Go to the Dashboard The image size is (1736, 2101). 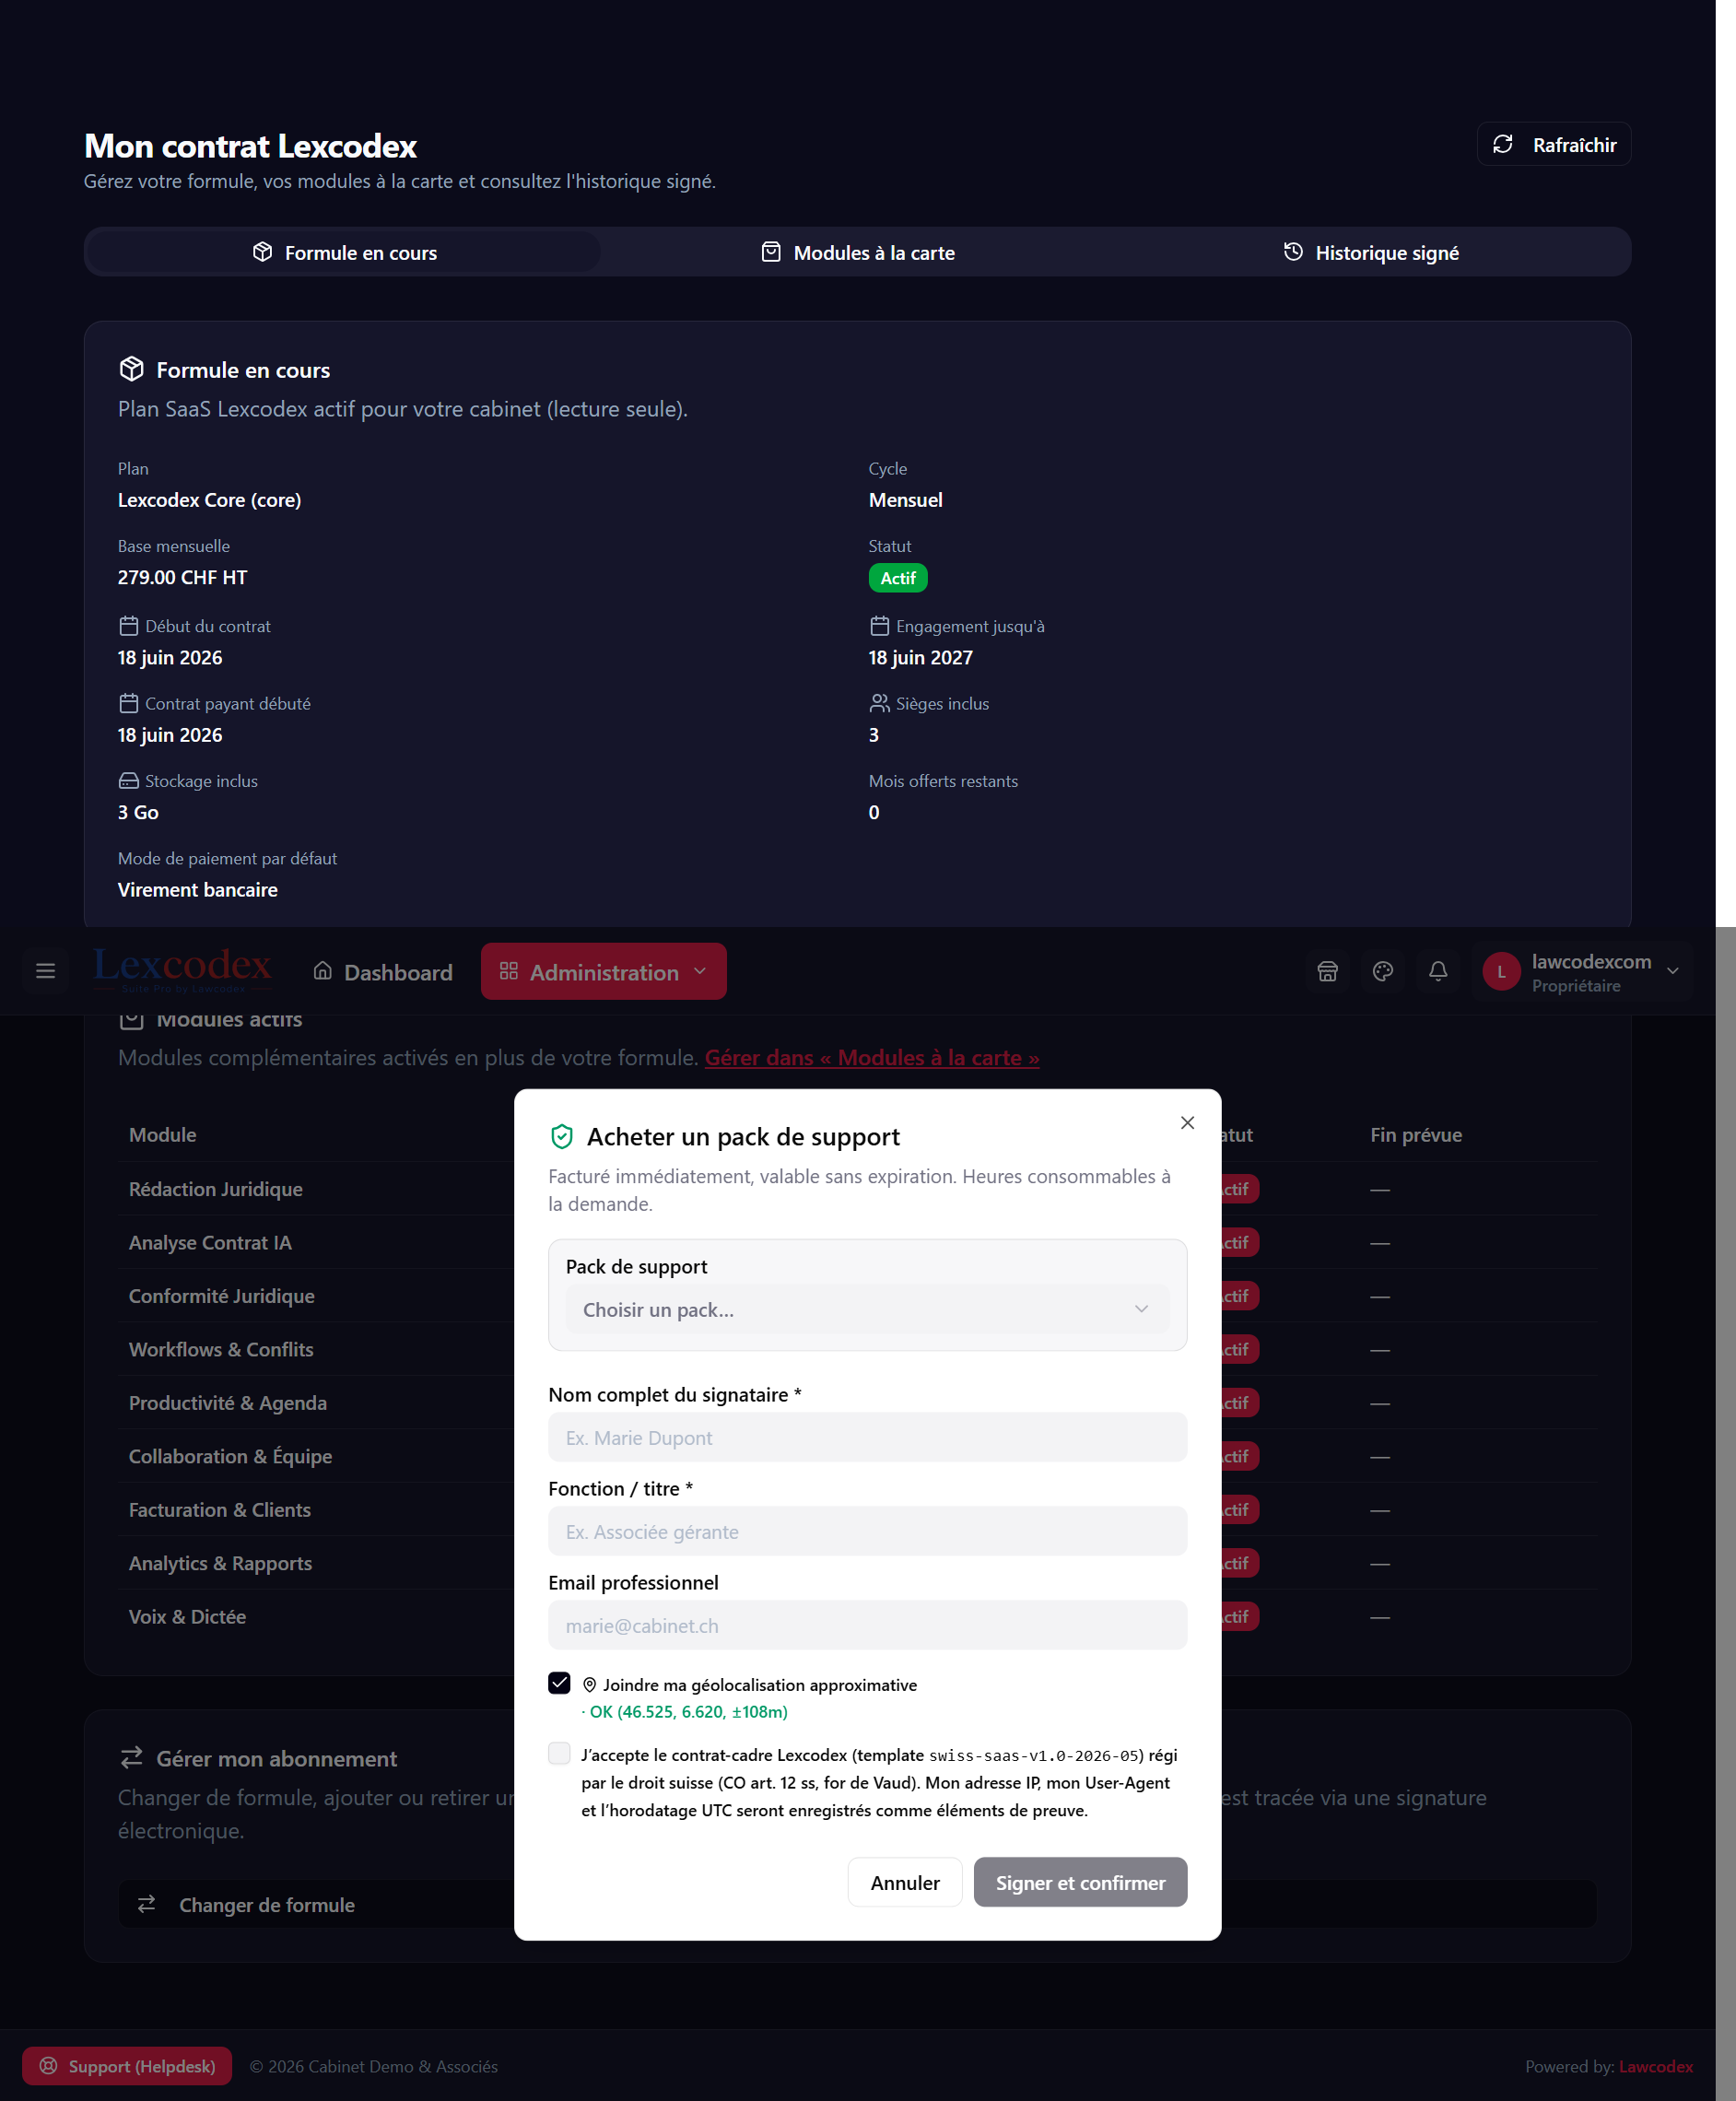tap(383, 972)
